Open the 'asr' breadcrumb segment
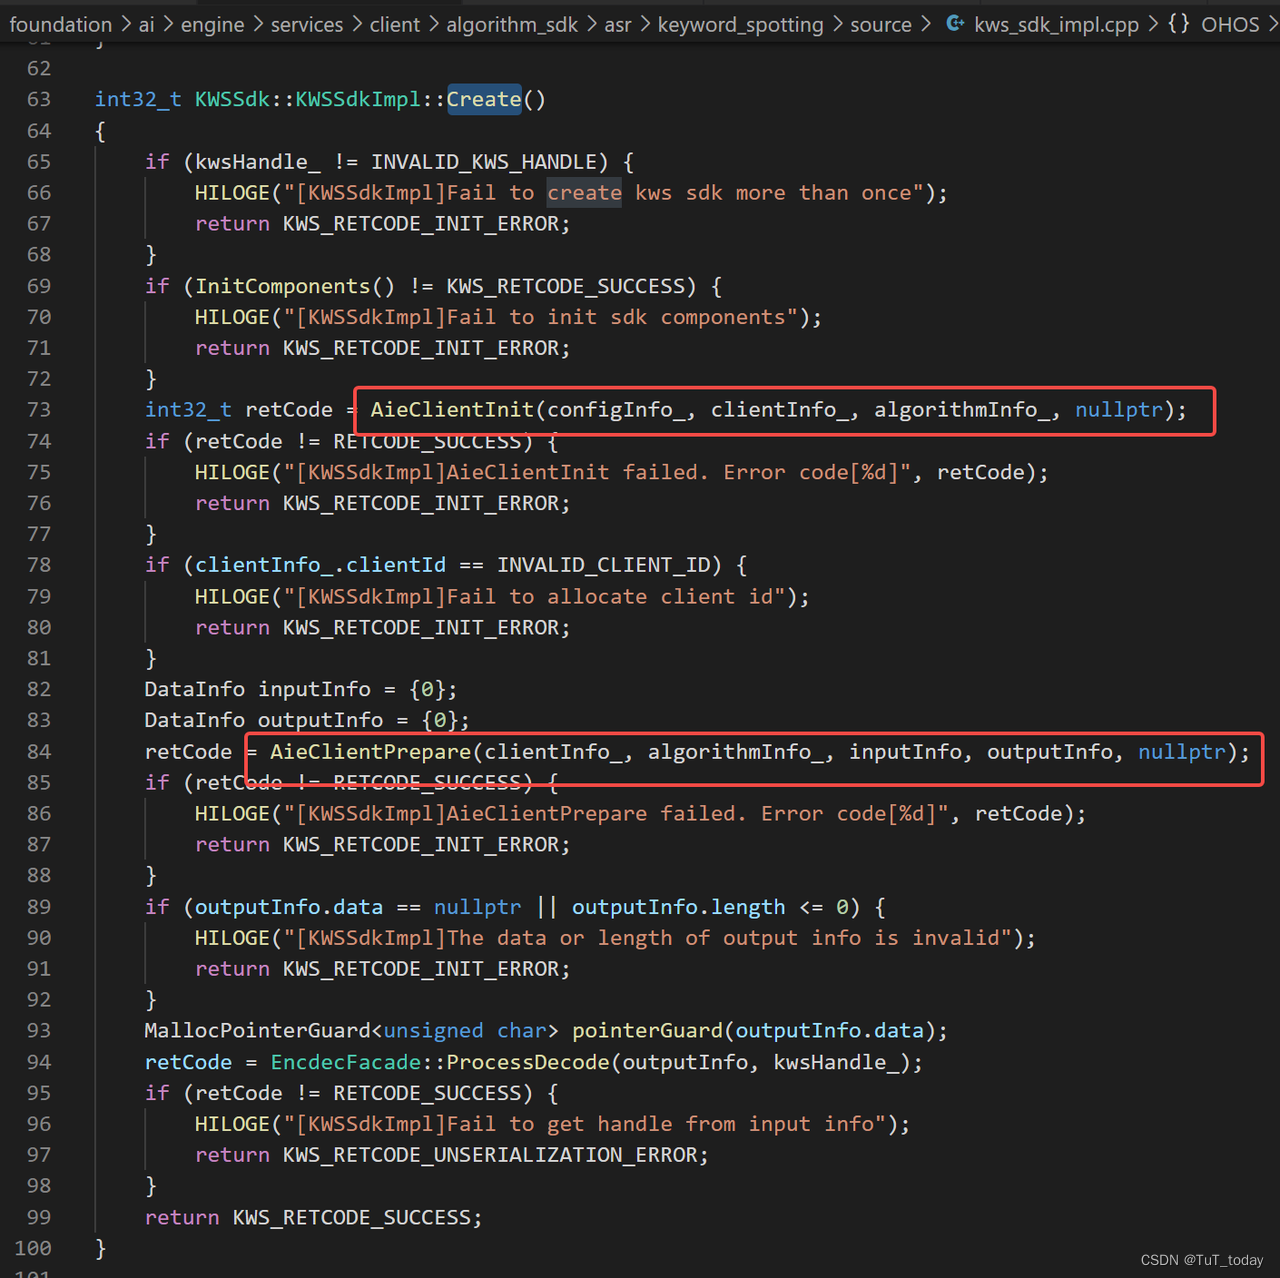 point(618,24)
